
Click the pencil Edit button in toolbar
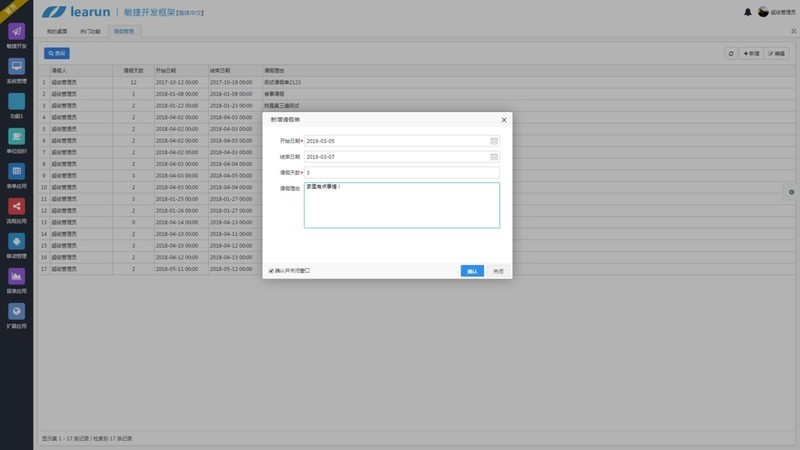point(776,53)
